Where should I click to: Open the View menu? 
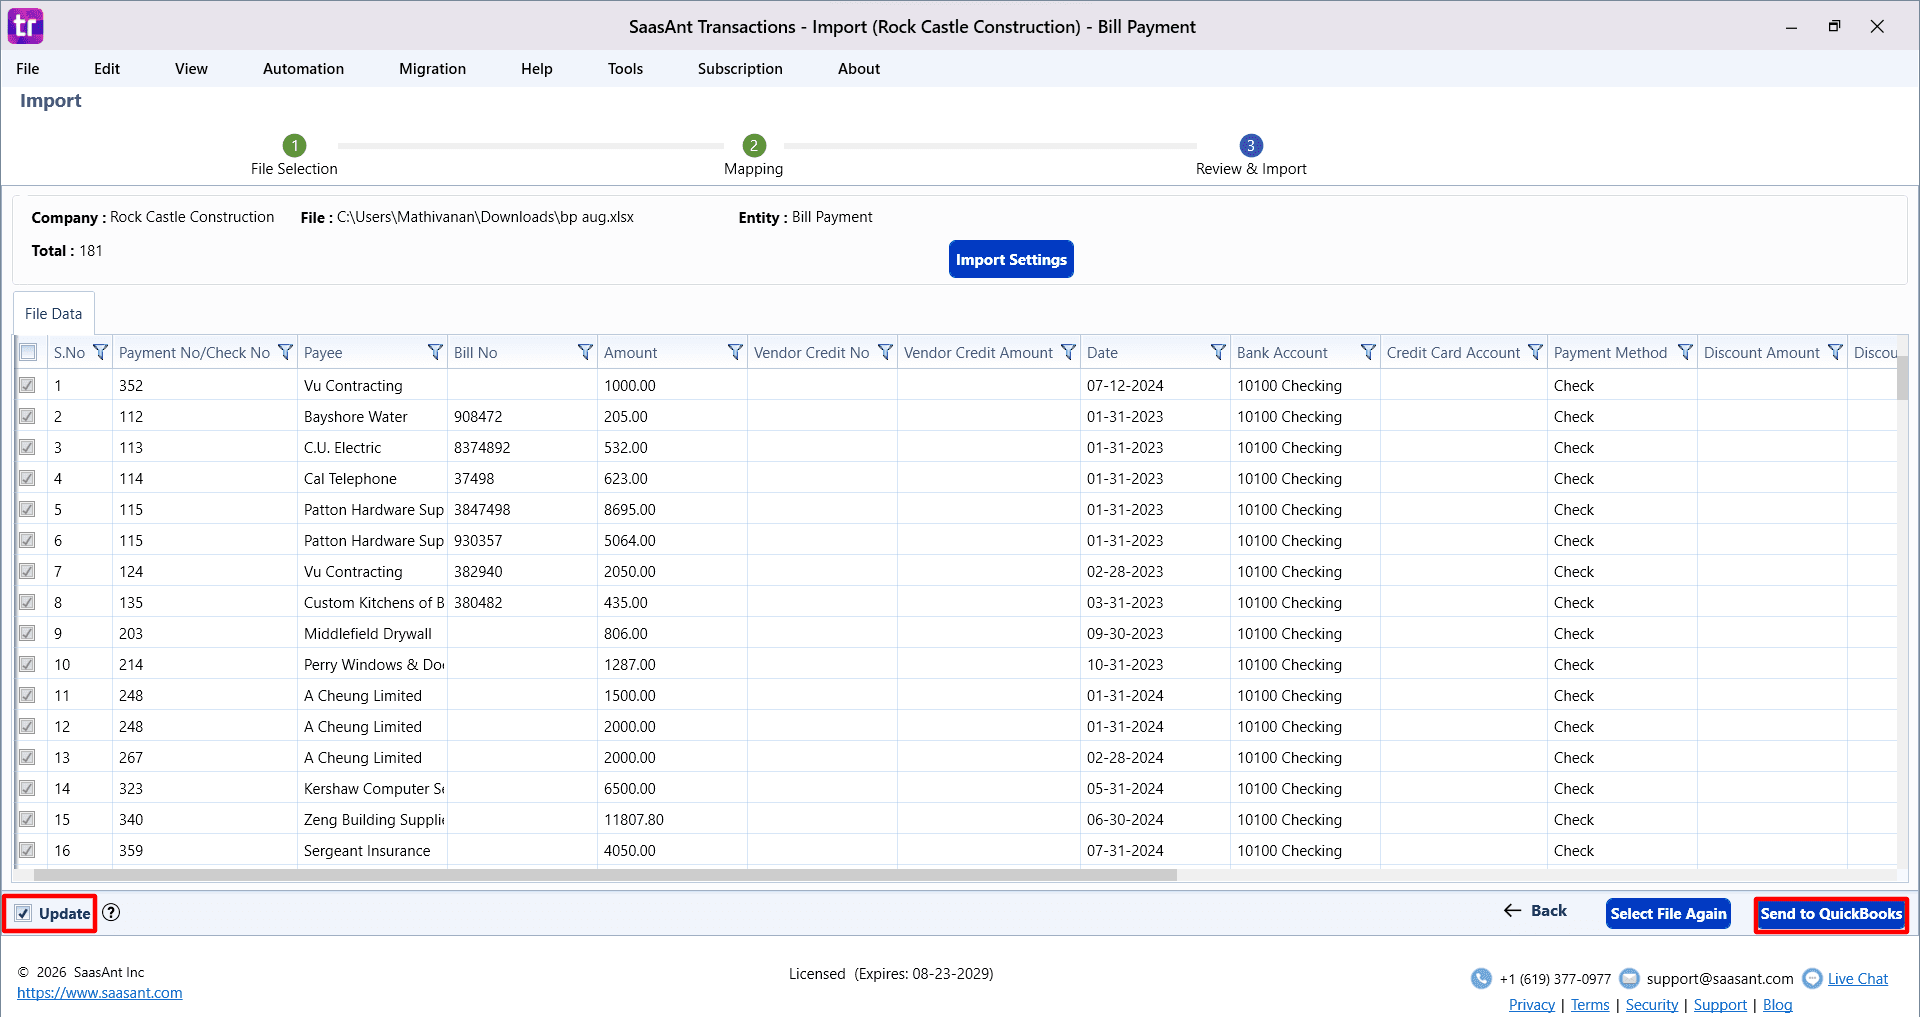pyautogui.click(x=191, y=68)
